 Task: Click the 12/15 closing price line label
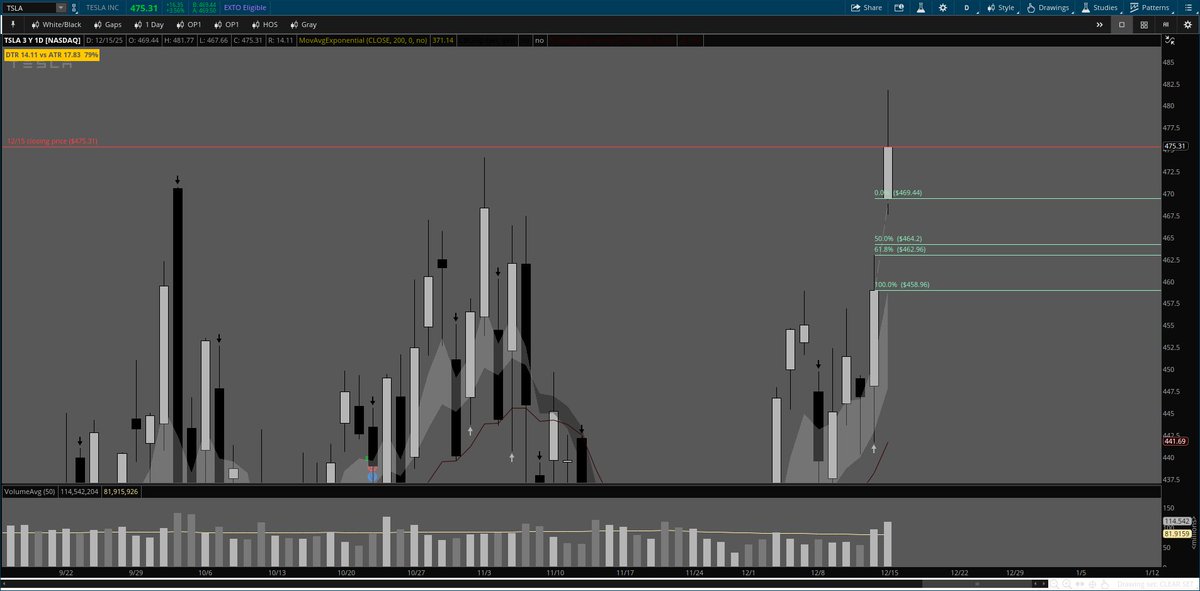(x=52, y=141)
